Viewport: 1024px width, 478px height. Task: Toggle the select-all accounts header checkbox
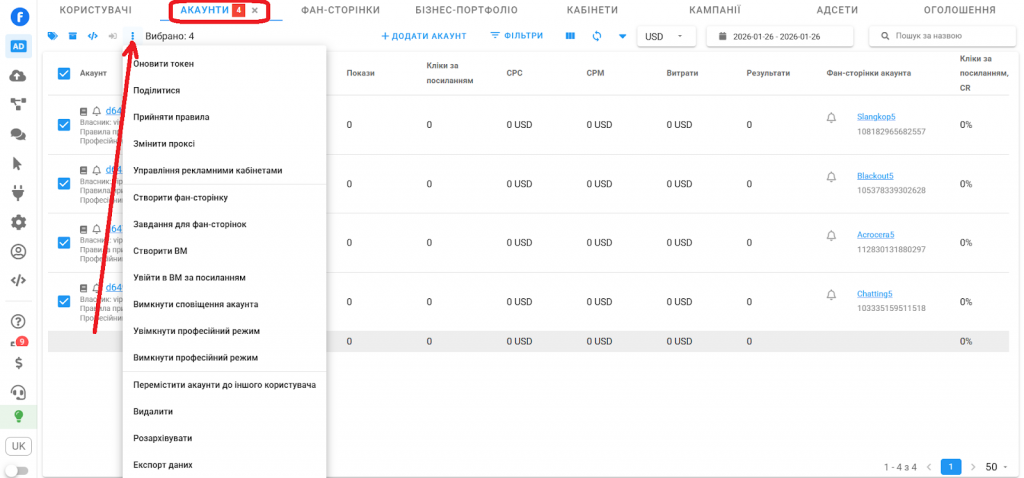coord(64,73)
